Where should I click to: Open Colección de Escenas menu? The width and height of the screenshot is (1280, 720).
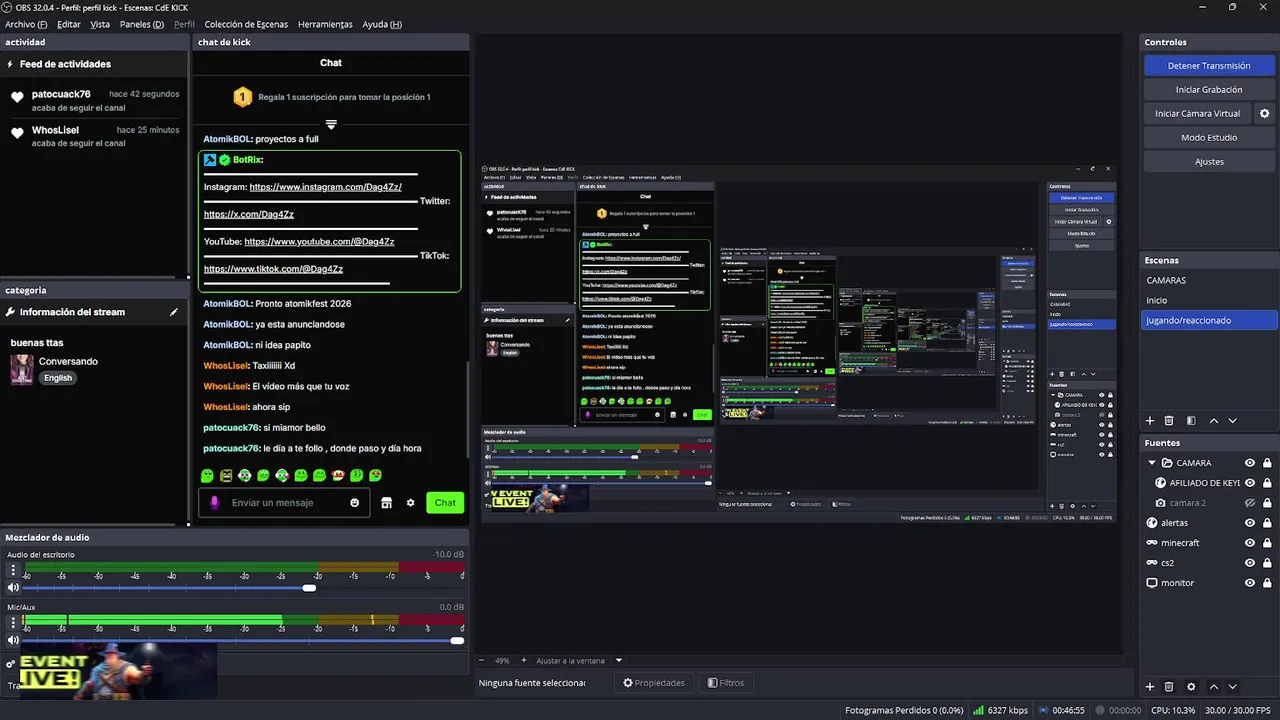pos(246,24)
